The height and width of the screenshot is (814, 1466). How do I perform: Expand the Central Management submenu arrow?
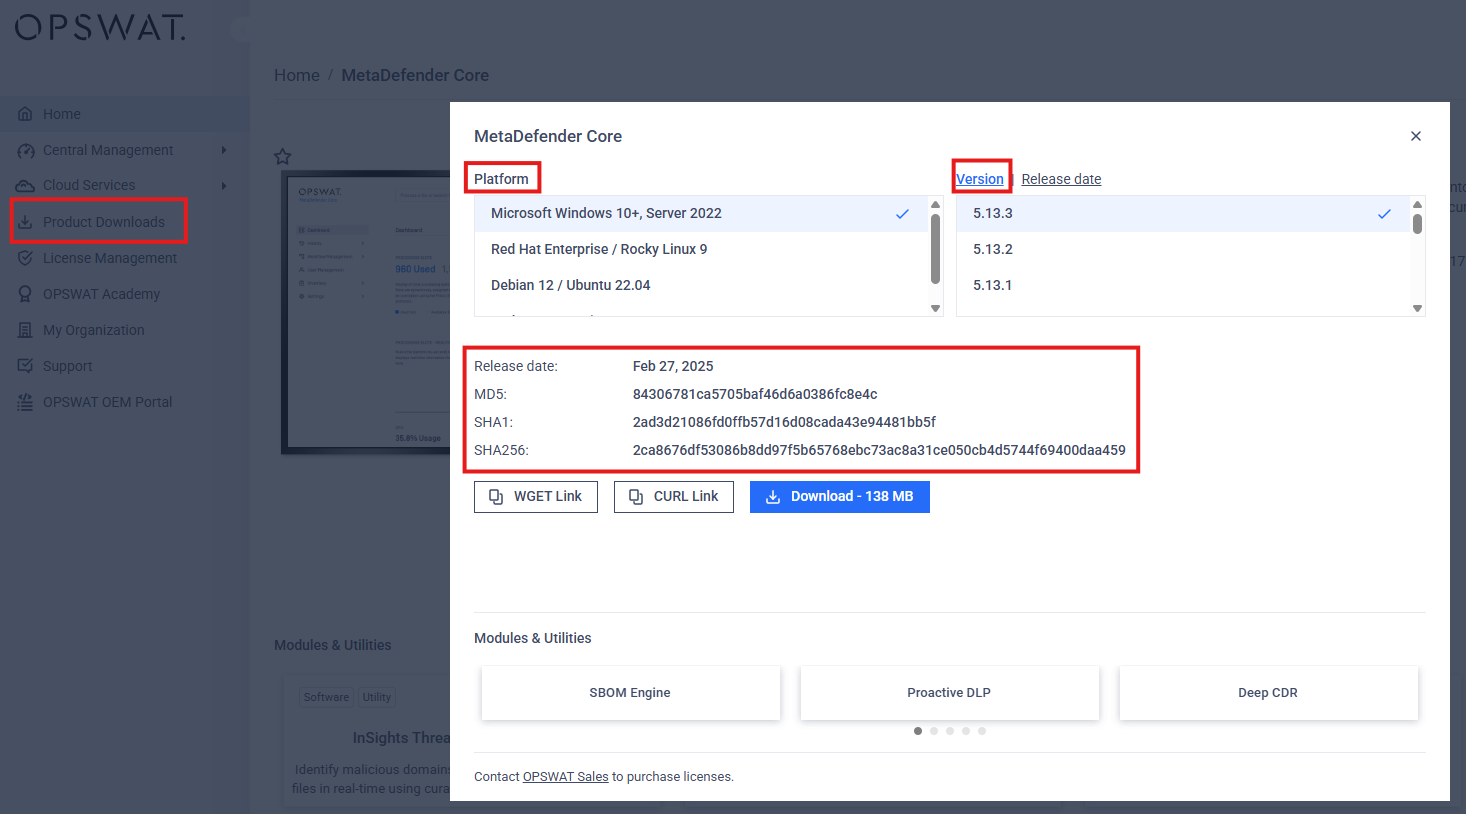point(224,150)
